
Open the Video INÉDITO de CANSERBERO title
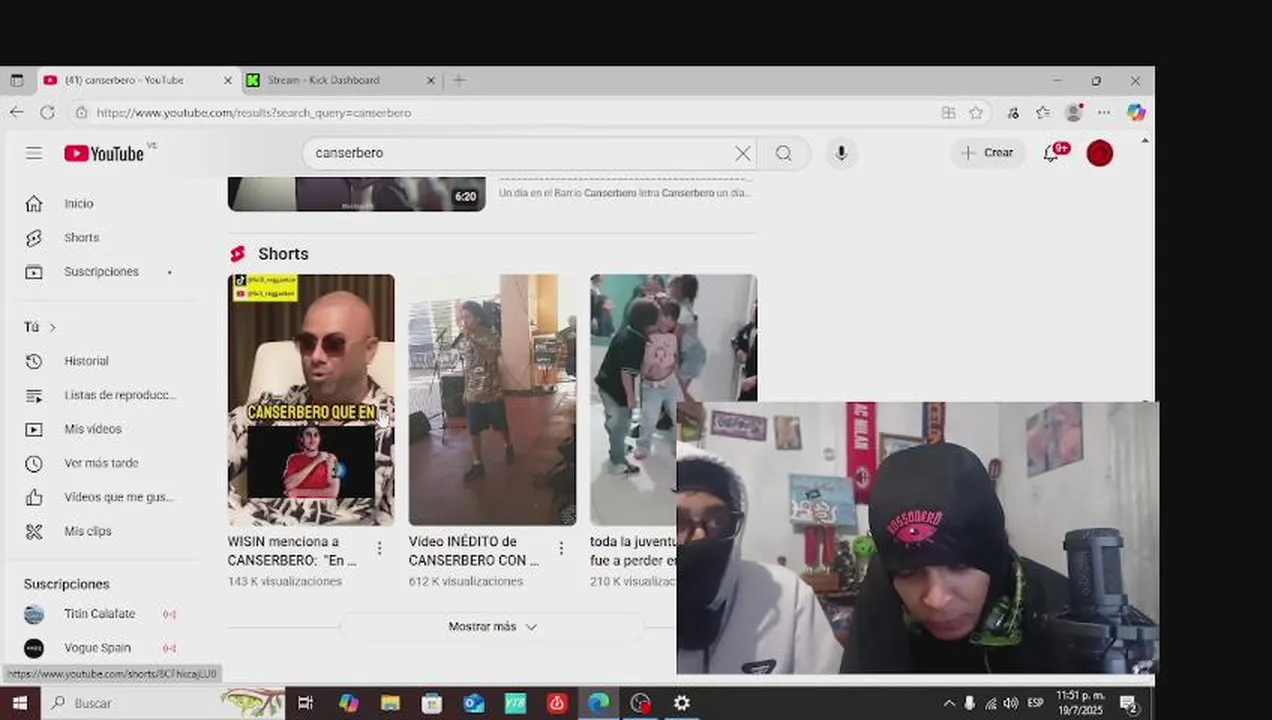click(x=474, y=551)
